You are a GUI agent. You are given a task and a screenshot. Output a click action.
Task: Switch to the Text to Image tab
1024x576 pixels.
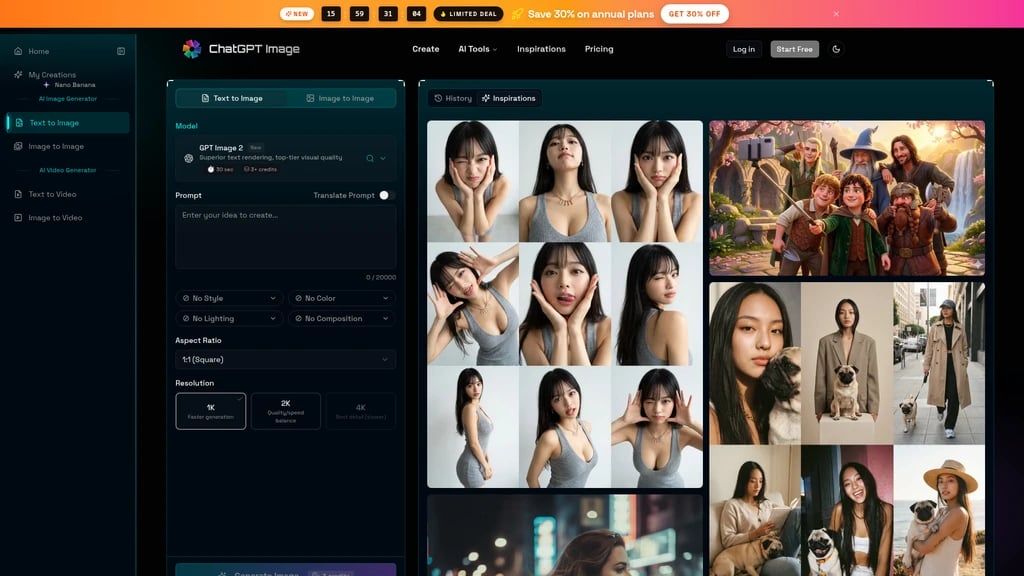[231, 98]
